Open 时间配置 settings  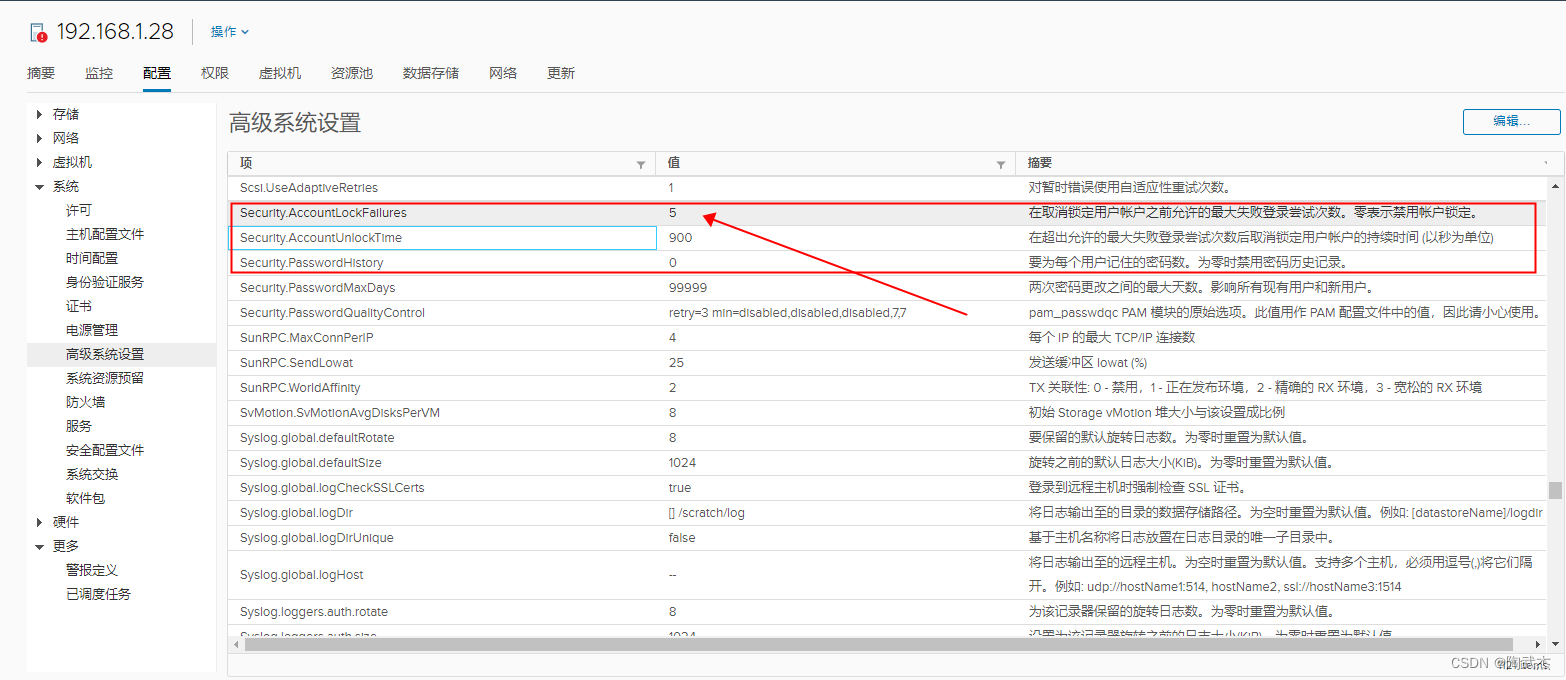pos(92,258)
